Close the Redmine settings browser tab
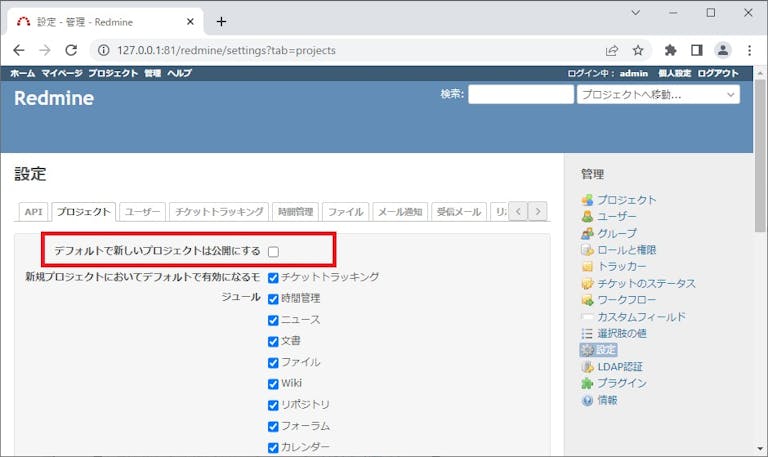 [190, 22]
